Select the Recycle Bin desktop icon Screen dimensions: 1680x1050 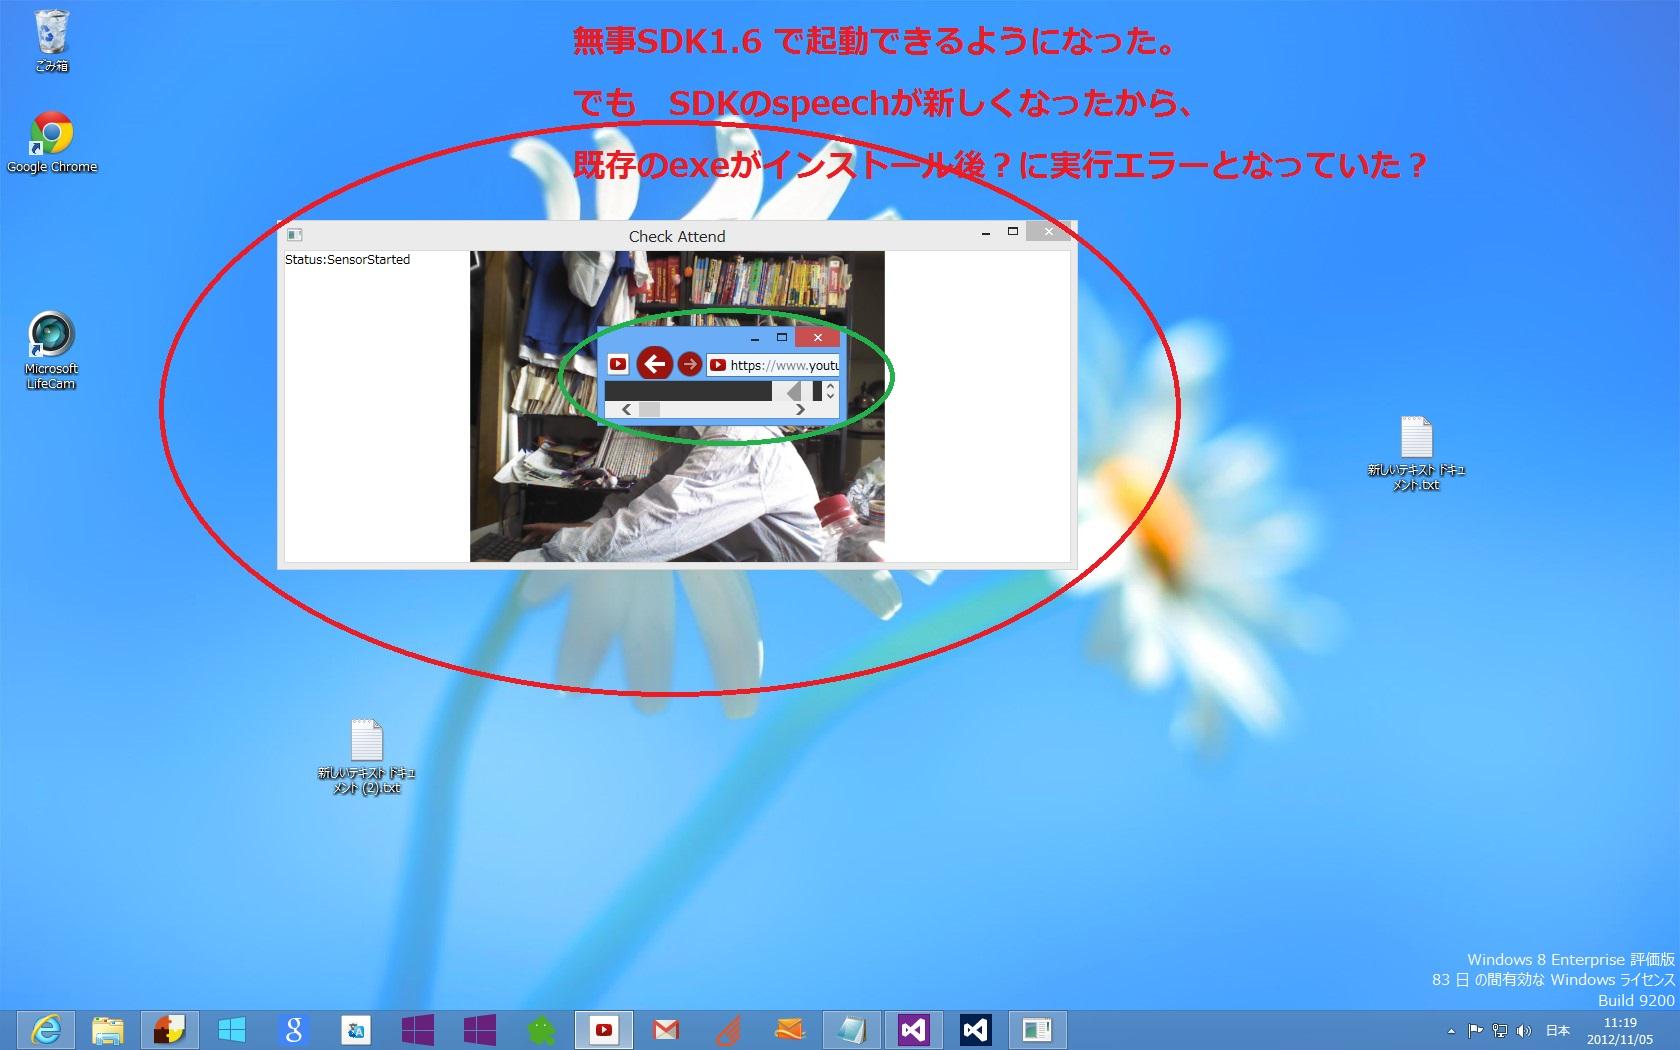click(51, 40)
